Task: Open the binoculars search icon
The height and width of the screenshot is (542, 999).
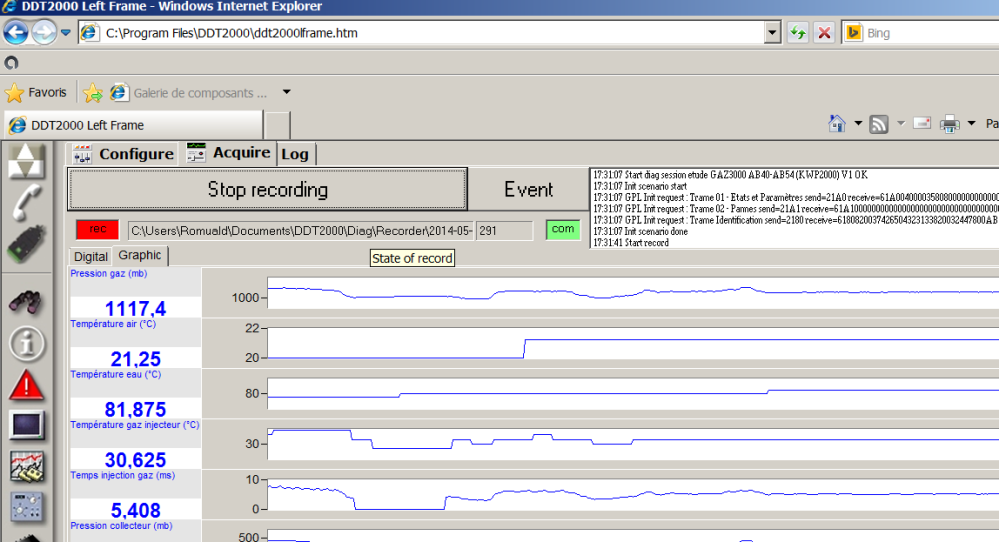Action: (x=27, y=301)
